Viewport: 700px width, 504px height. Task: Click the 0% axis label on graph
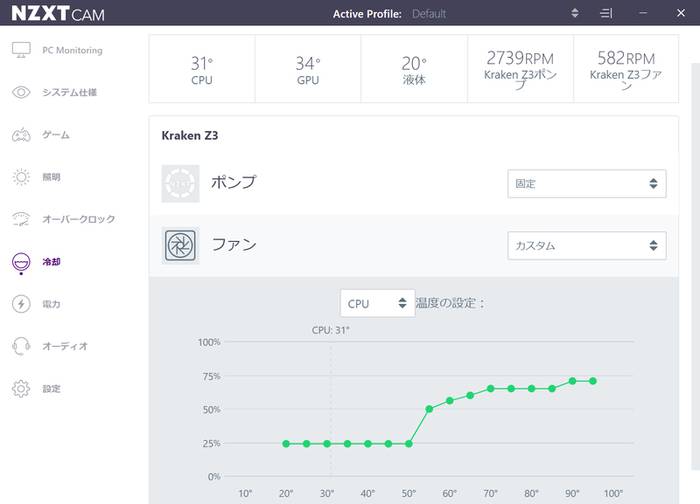coord(214,477)
